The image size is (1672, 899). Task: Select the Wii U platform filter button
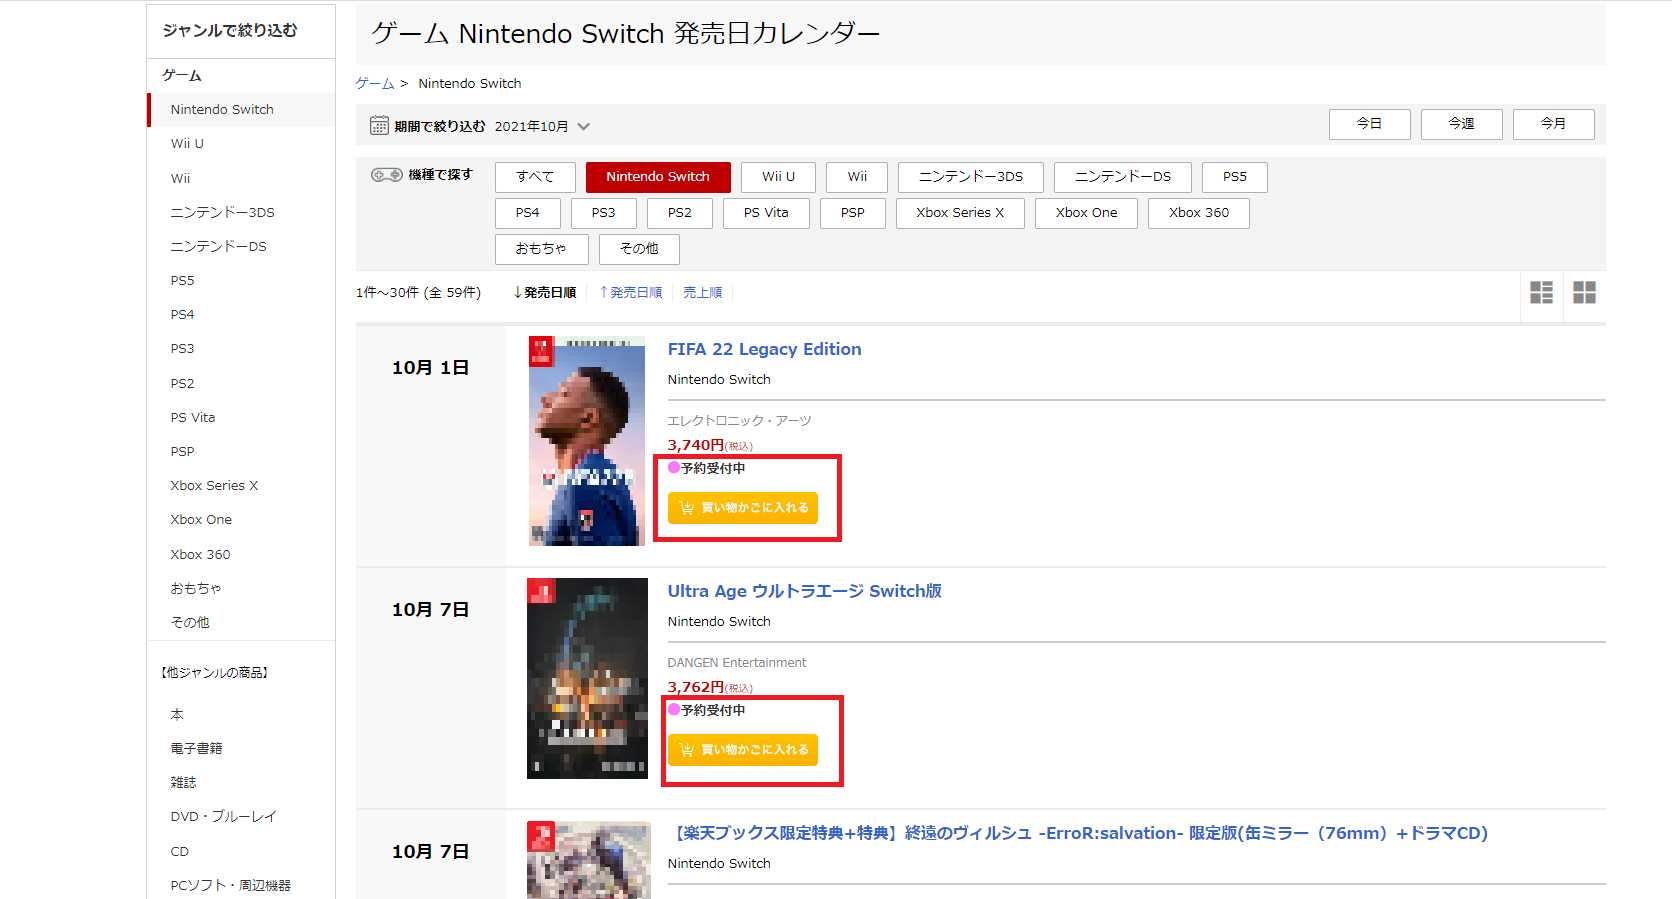point(778,177)
